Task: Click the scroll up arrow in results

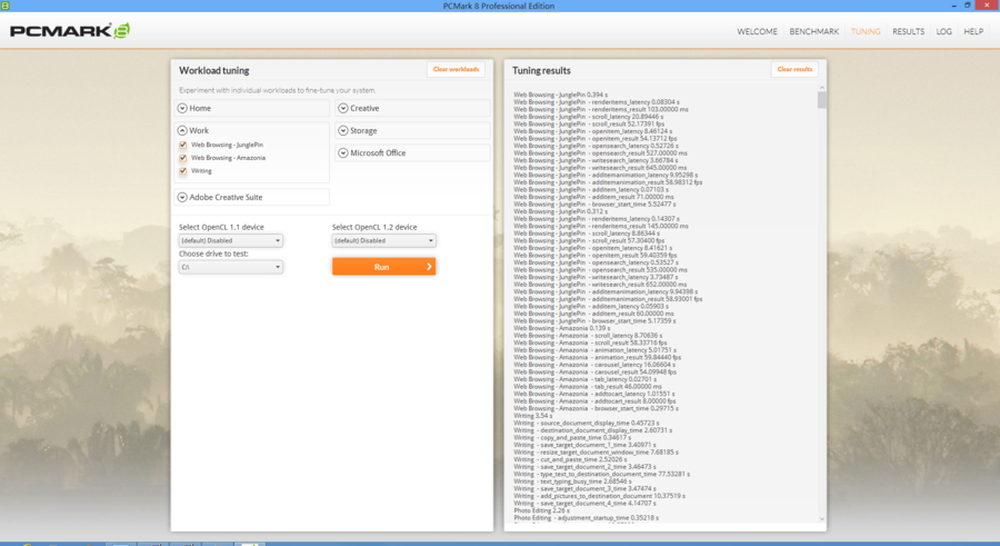Action: 821,87
